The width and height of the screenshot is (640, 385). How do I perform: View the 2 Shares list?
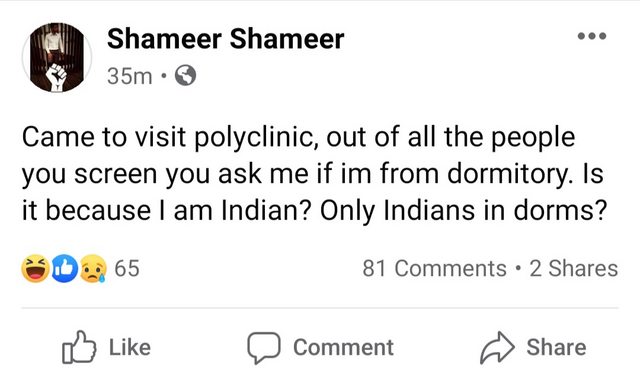pos(573,269)
